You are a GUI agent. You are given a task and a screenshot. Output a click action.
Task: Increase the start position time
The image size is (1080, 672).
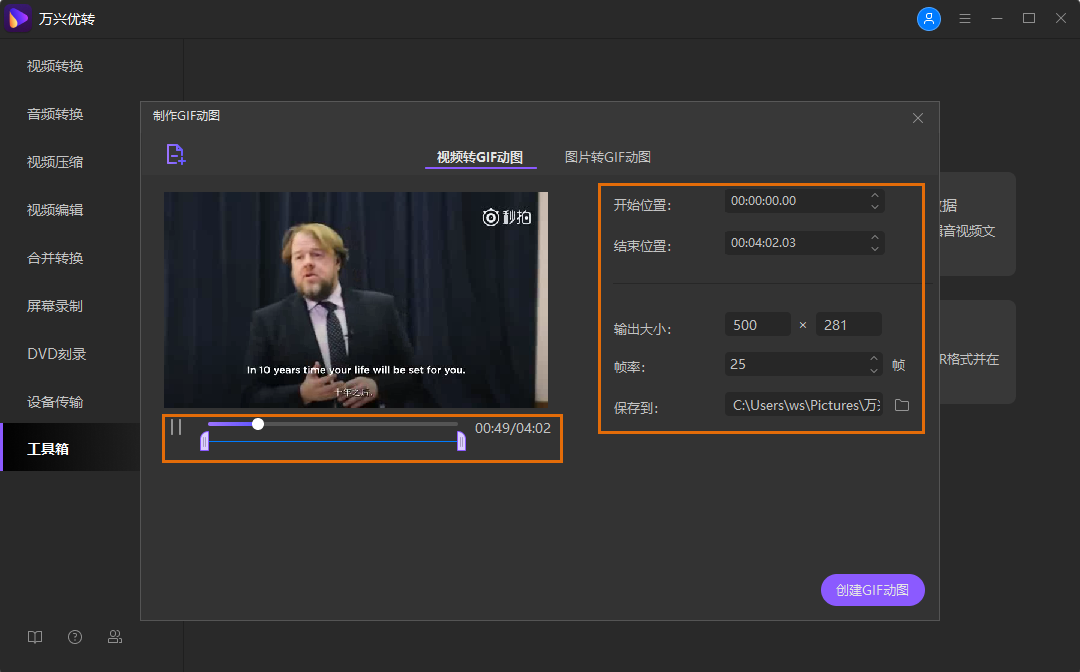[x=875, y=195]
